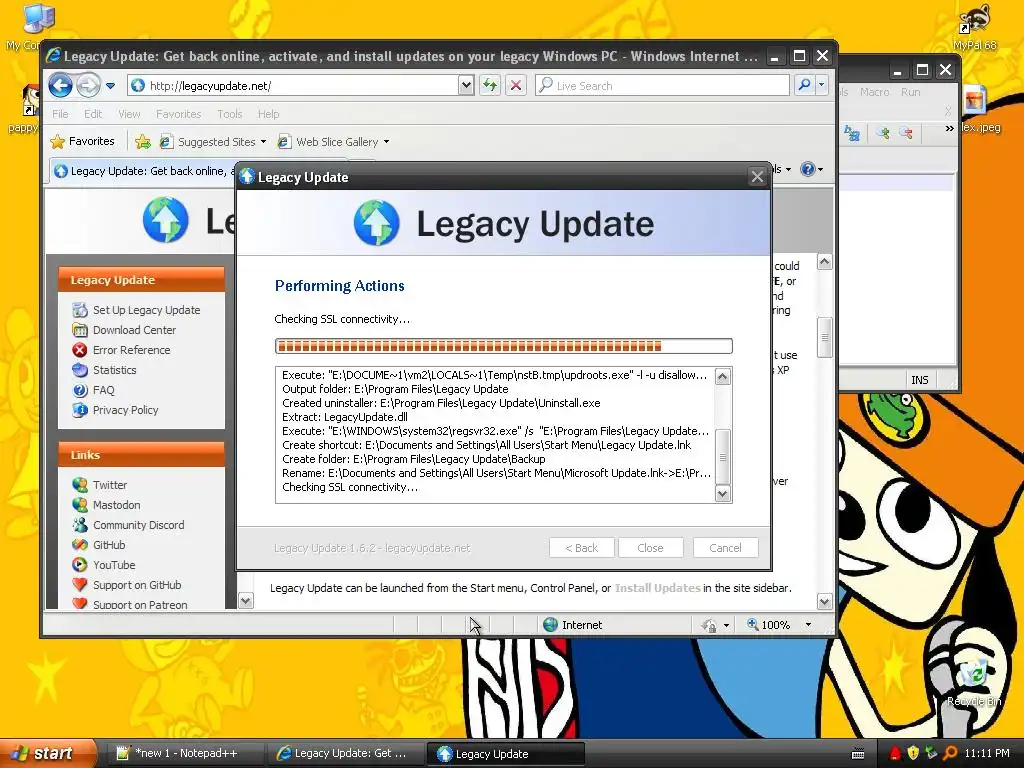Click the Close button in installer dialog
Screen dimensions: 1024x768
(x=650, y=548)
